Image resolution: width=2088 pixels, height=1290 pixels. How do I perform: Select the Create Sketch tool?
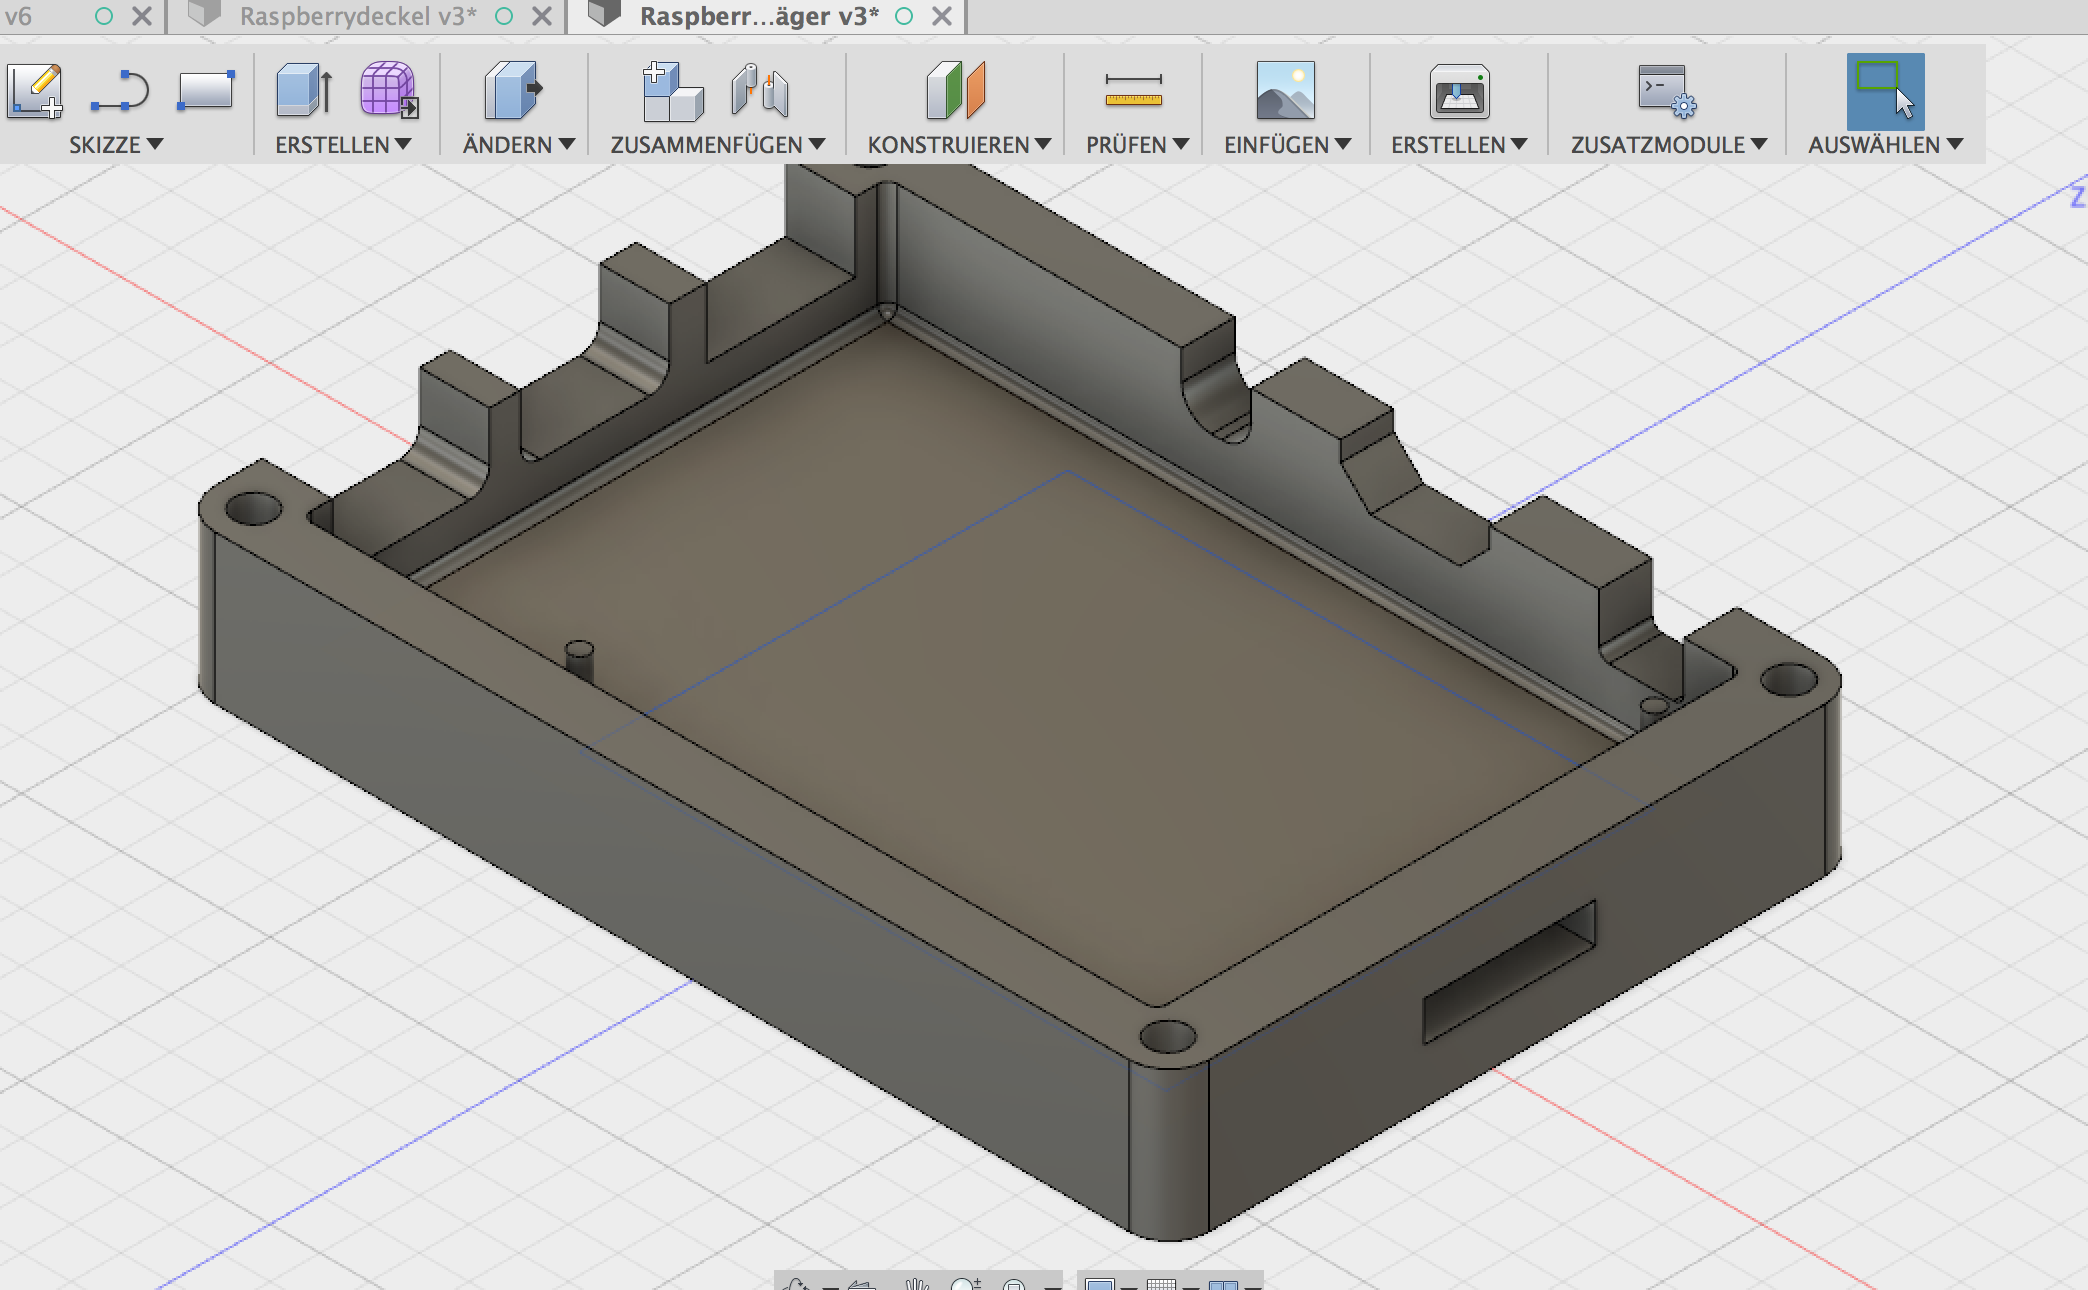[35, 91]
